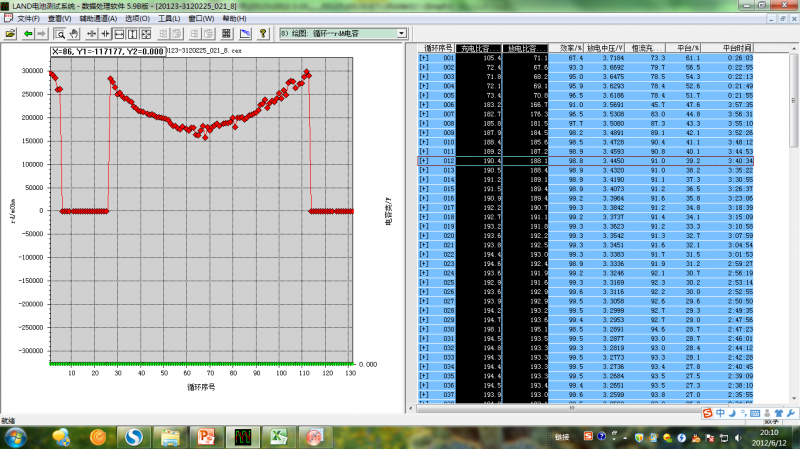Screen dimensions: 800x449
Task: Click the grey forward arrow button
Action: click(41, 34)
